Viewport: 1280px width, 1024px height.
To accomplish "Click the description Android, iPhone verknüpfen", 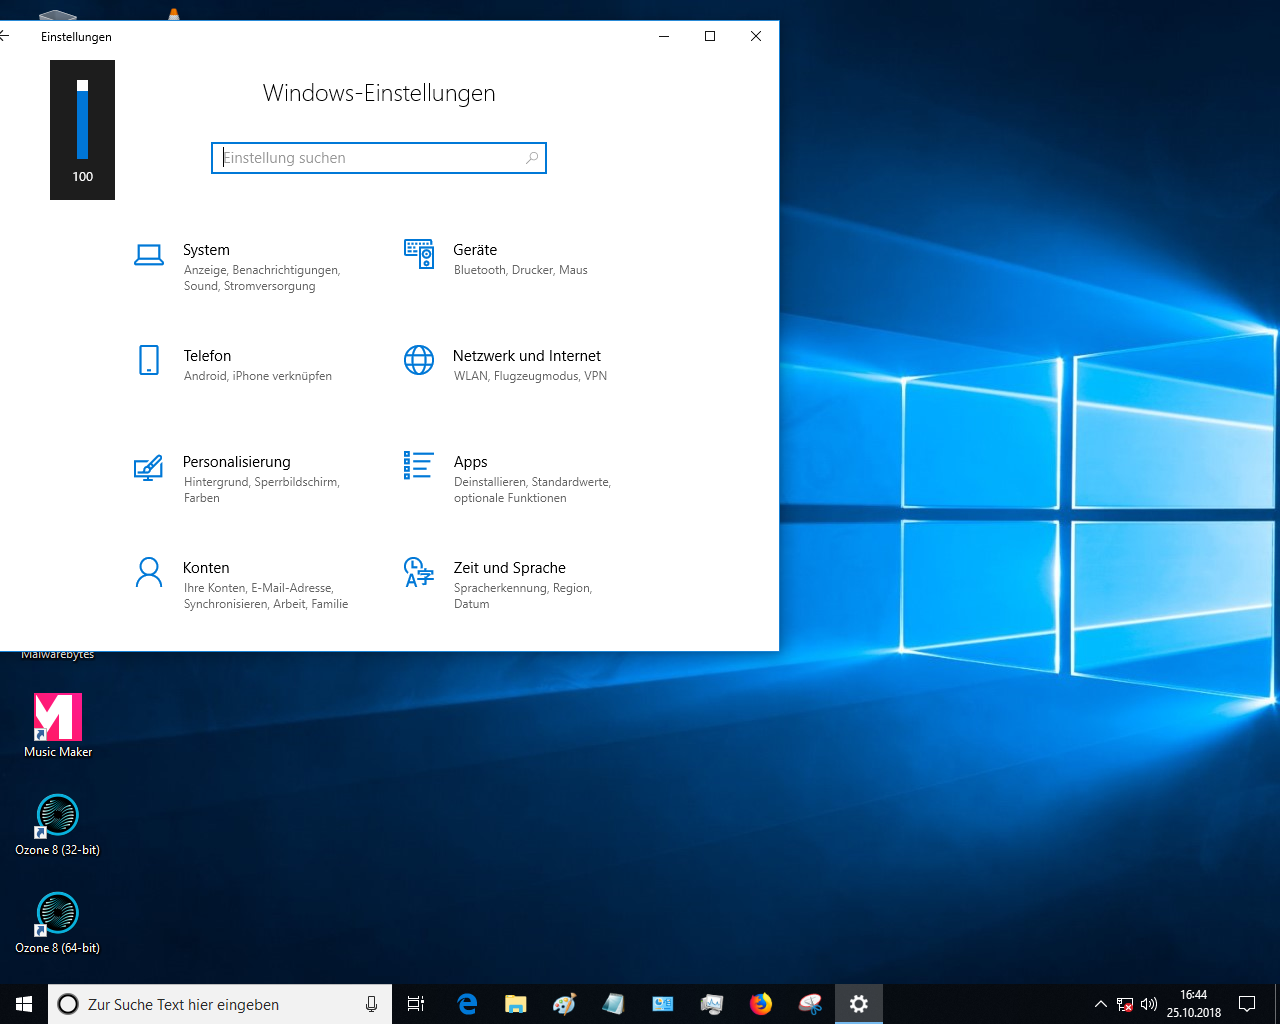I will 258,376.
